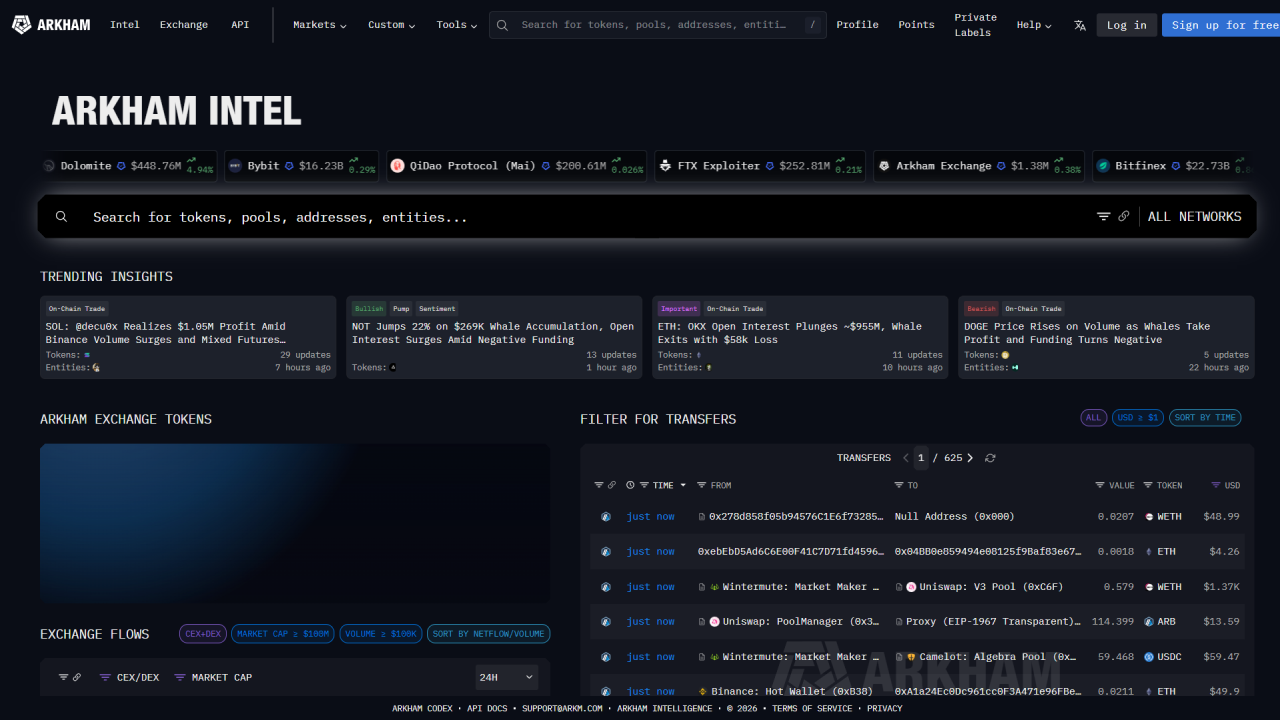Open the language translation icon
Image resolution: width=1280 pixels, height=720 pixels.
[1080, 25]
